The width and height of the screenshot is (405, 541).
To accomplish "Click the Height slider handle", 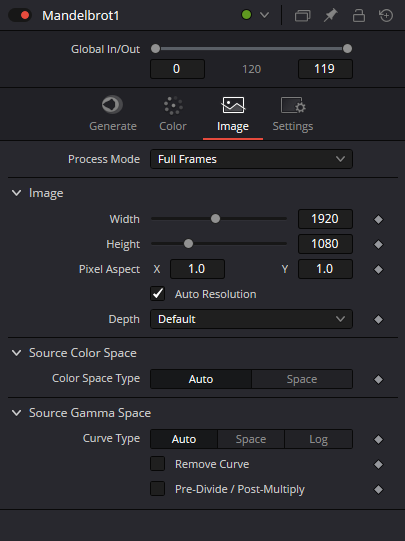I will 188,244.
